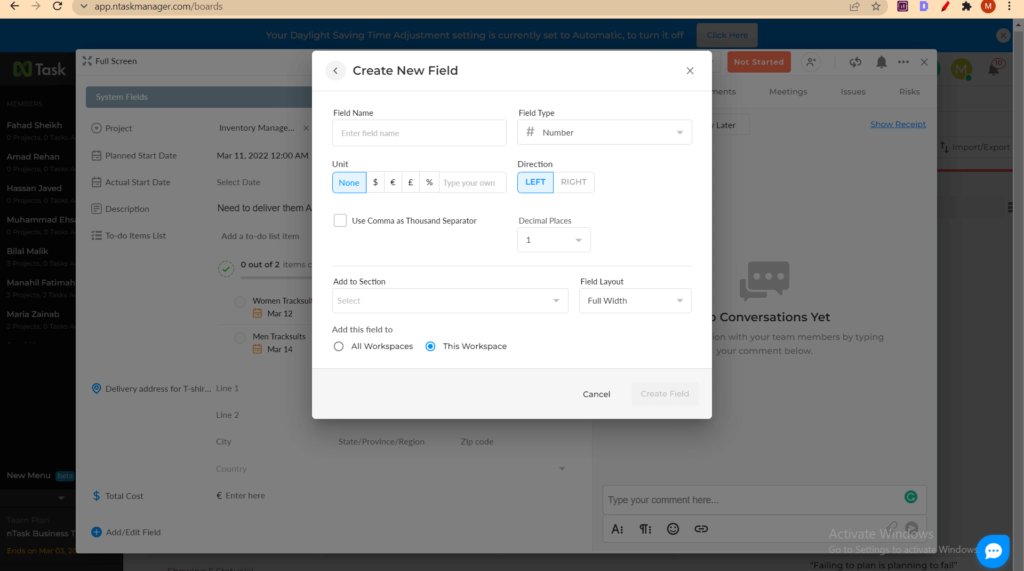The height and width of the screenshot is (571, 1024).
Task: Click the Full Screen expand icon
Action: tap(87, 61)
